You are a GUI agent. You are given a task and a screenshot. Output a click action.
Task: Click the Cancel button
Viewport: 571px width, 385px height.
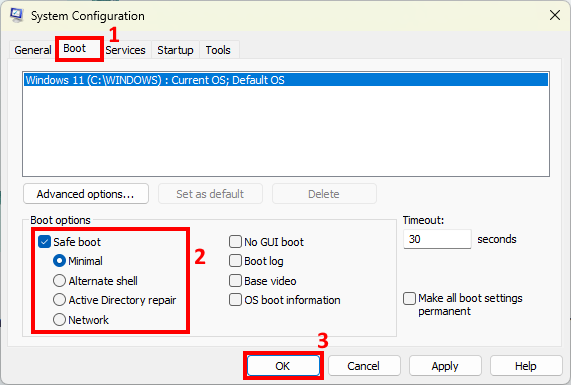(364, 366)
